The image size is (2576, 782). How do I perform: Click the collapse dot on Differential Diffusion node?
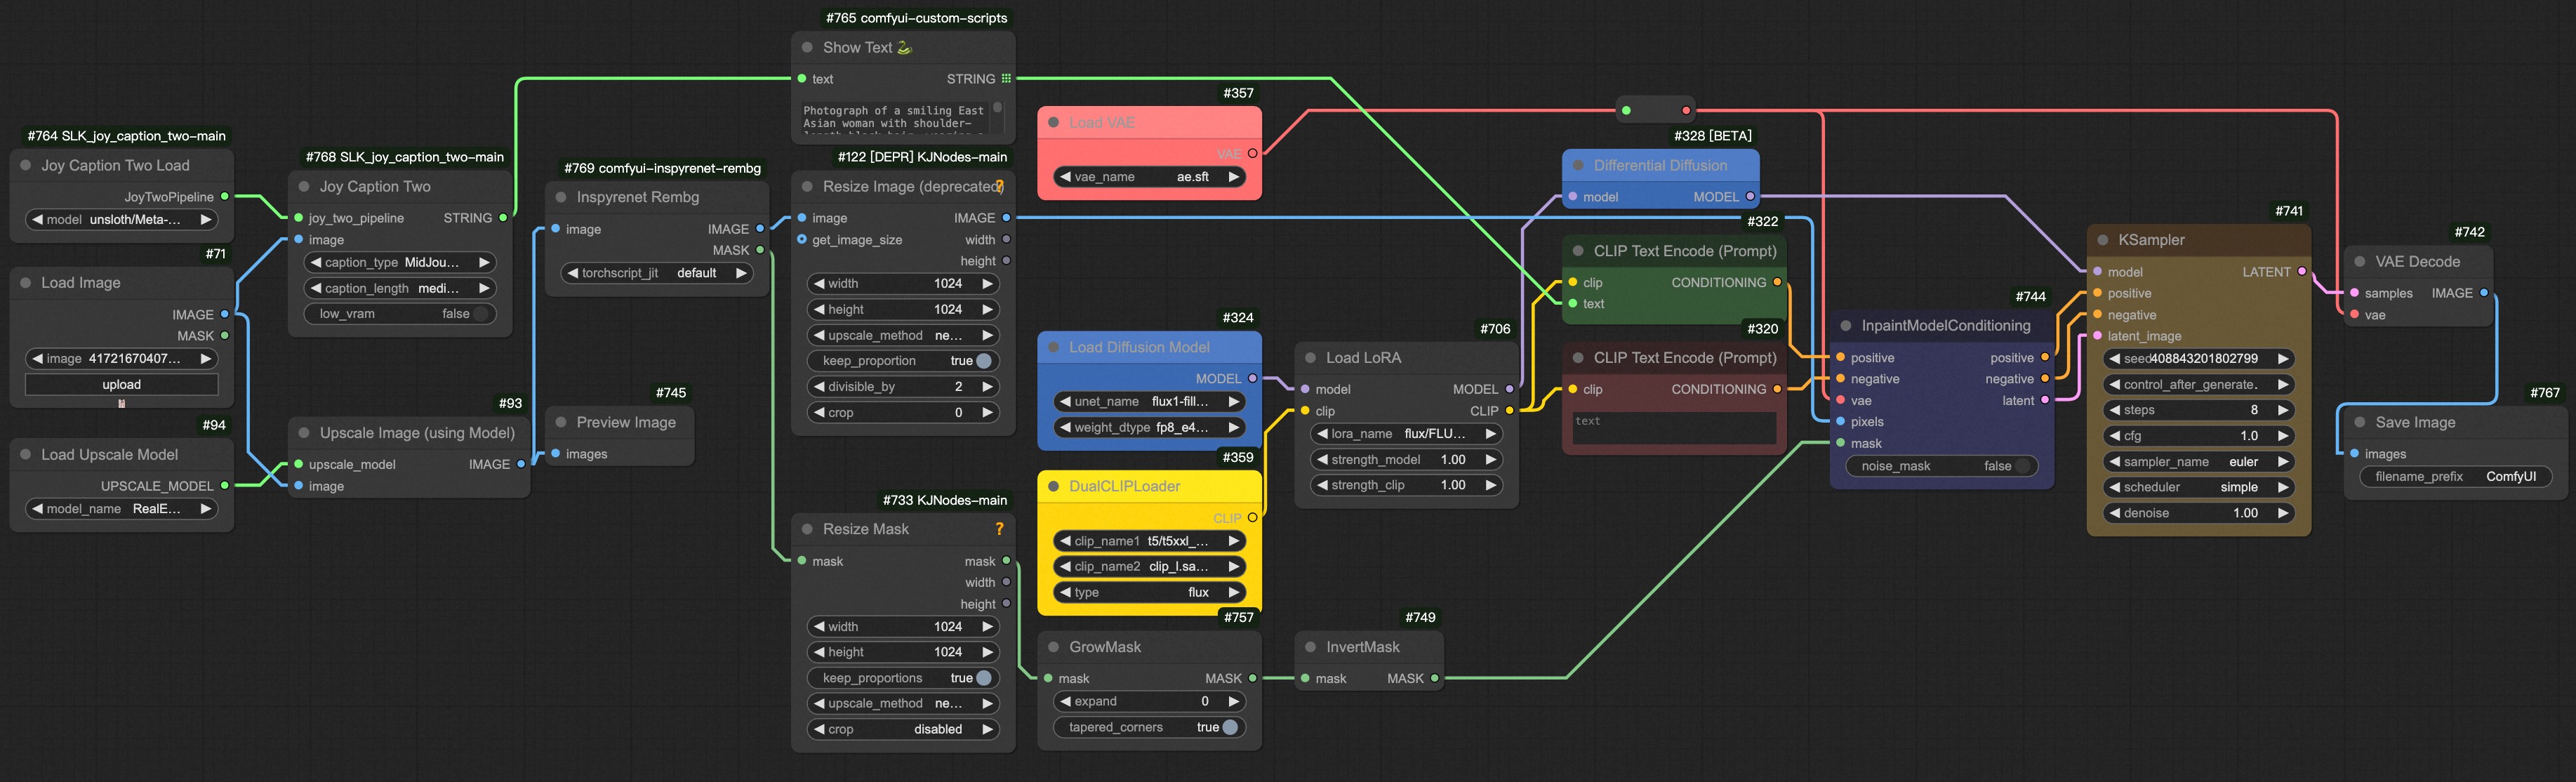pyautogui.click(x=1578, y=165)
